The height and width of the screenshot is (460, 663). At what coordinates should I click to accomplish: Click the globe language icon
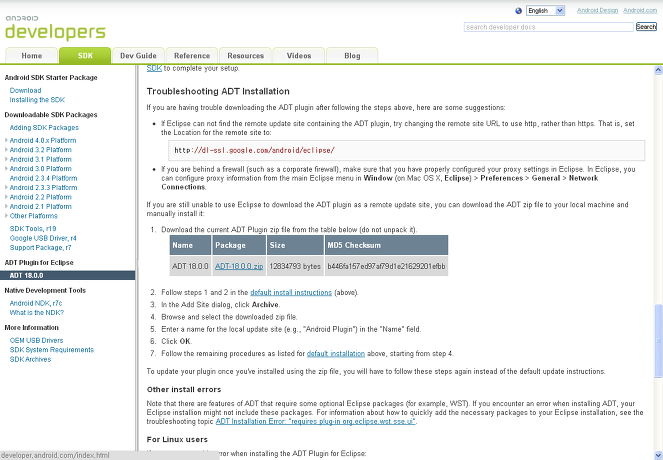coord(518,11)
